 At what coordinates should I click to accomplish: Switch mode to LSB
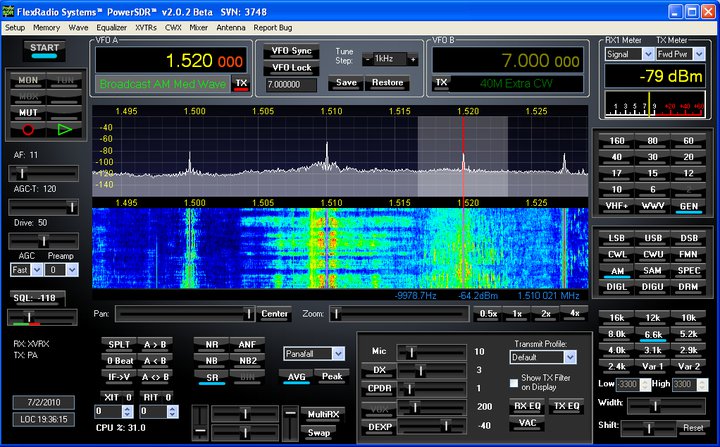[x=617, y=238]
